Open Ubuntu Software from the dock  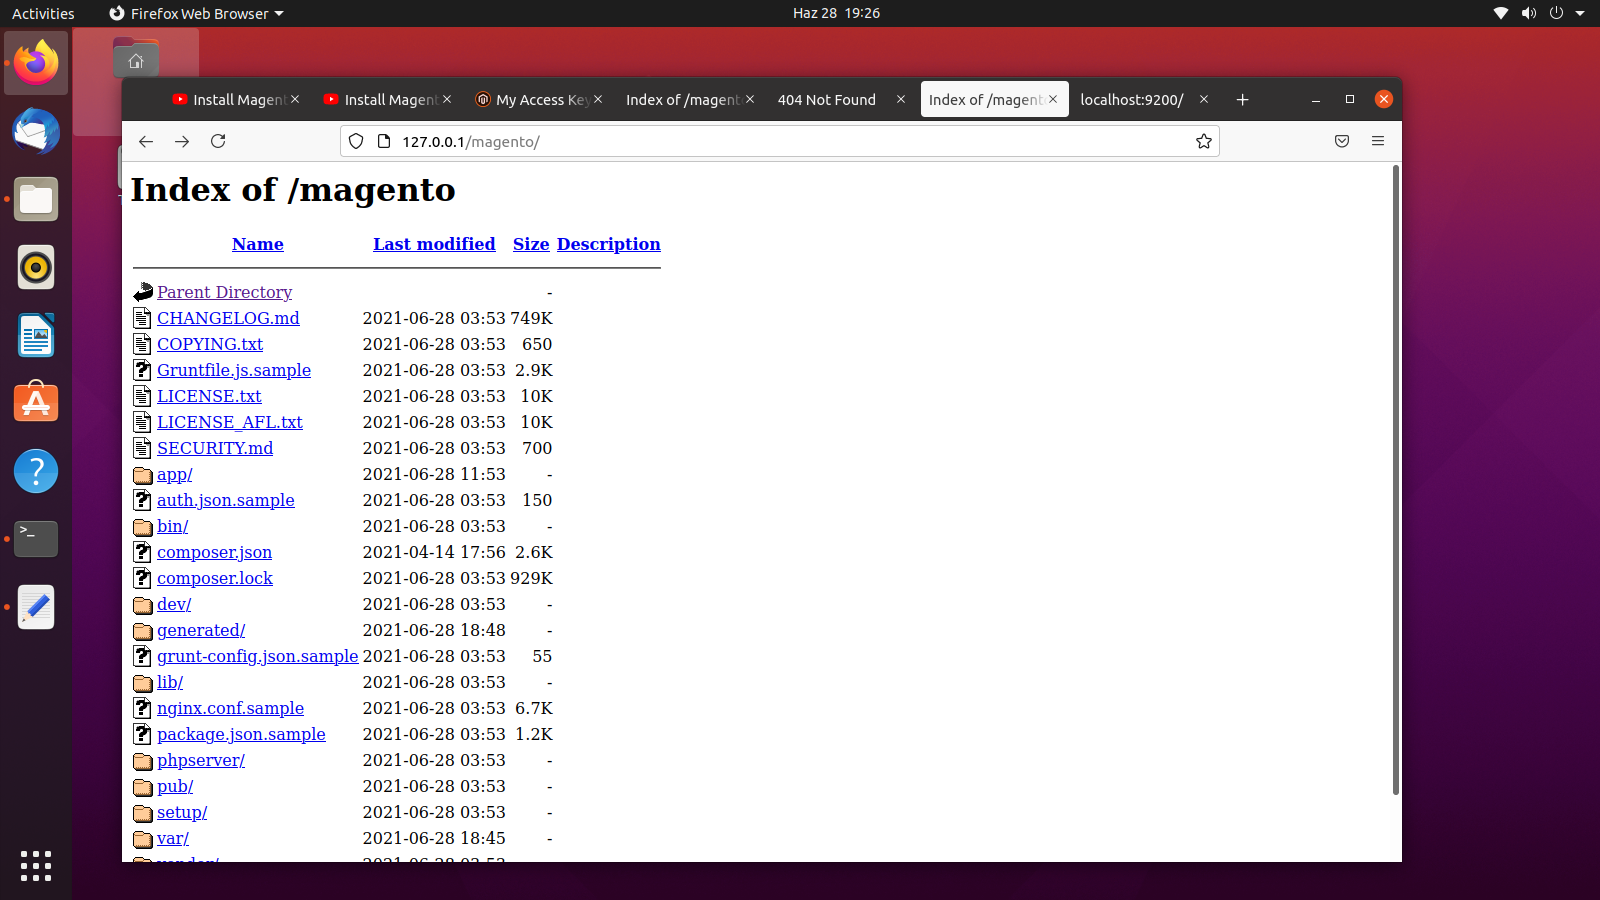36,403
